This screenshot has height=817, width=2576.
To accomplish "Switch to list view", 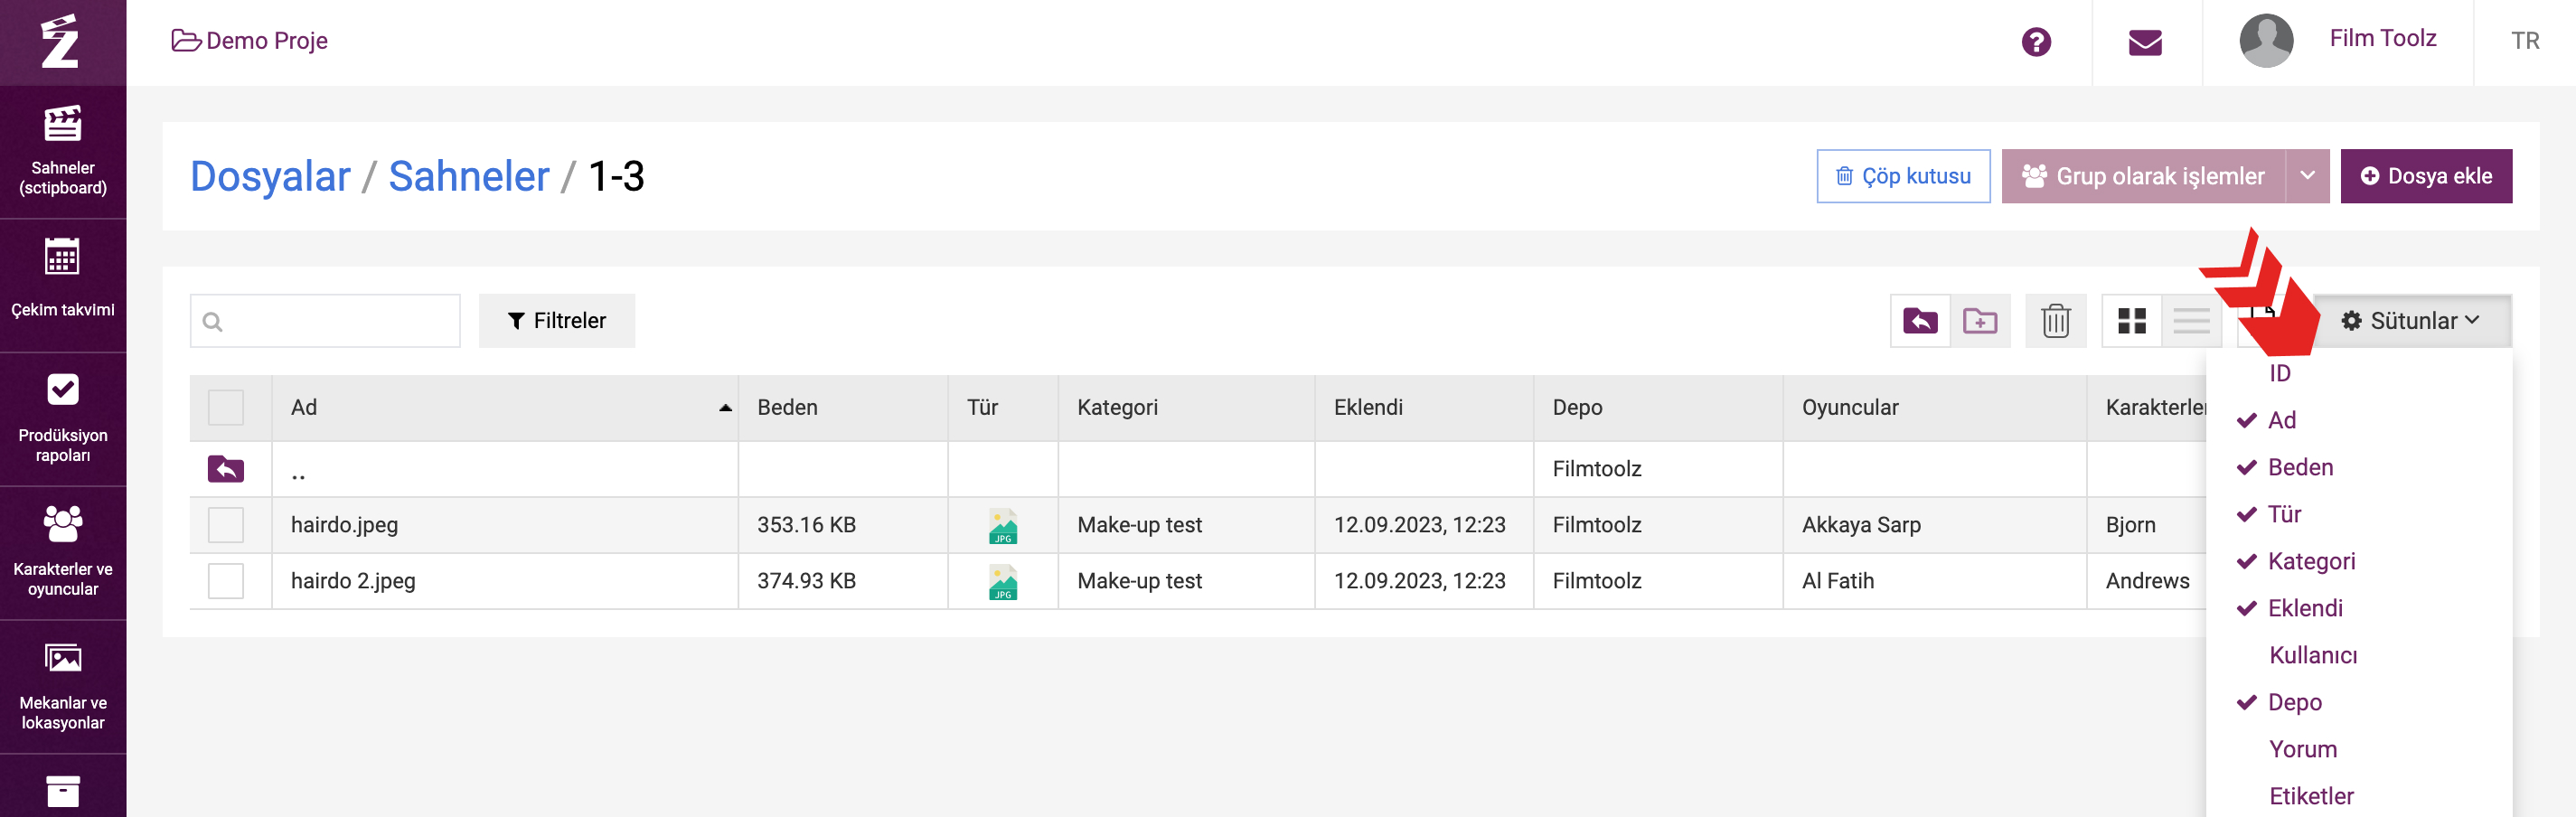I will (x=2191, y=321).
